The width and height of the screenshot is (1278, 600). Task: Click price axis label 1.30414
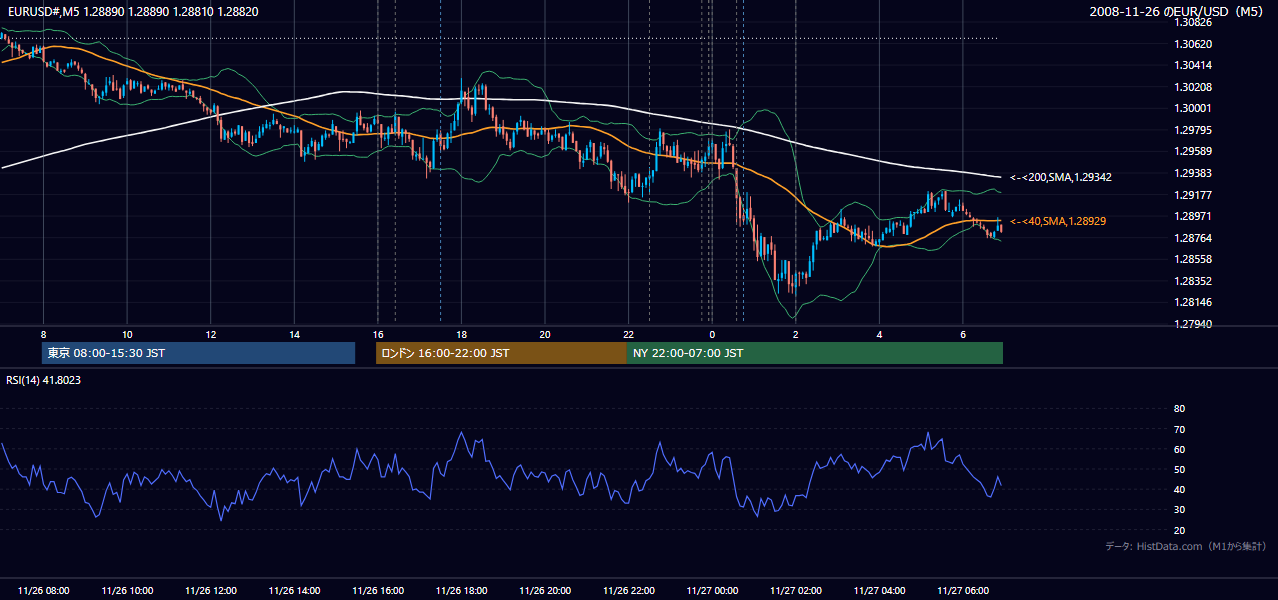coord(1194,65)
